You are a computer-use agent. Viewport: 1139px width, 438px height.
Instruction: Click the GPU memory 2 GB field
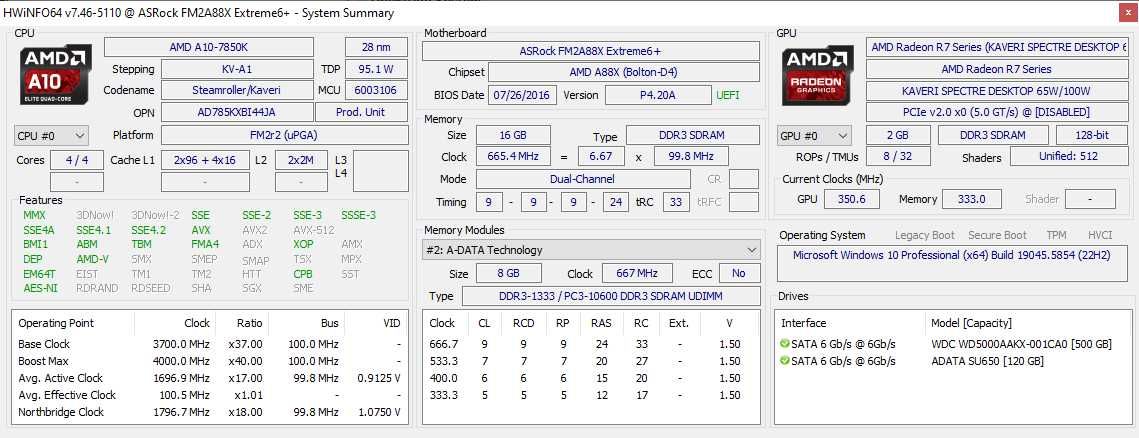(898, 135)
